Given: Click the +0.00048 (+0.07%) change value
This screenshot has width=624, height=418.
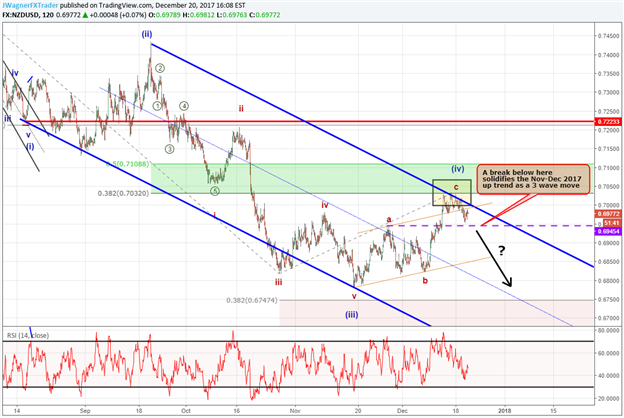Looking at the screenshot, I should [x=118, y=15].
